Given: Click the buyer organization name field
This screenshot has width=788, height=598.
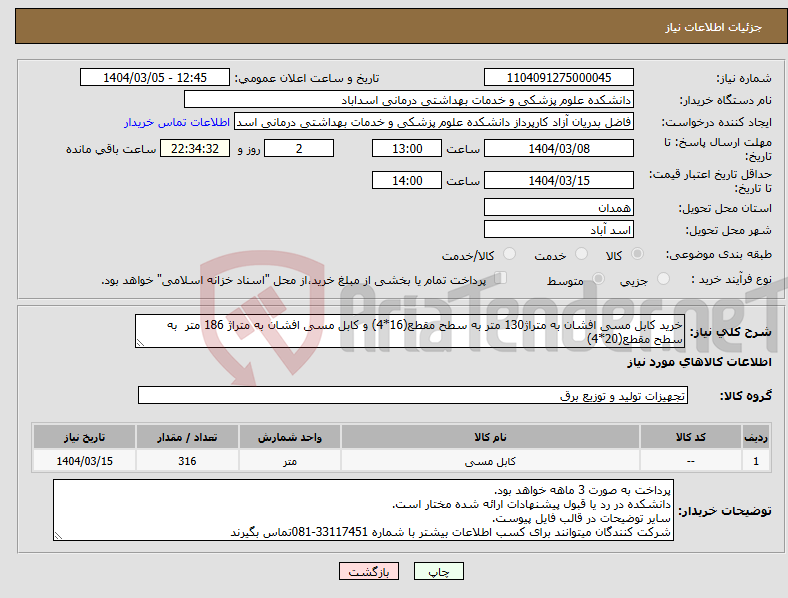Looking at the screenshot, I should tap(409, 99).
